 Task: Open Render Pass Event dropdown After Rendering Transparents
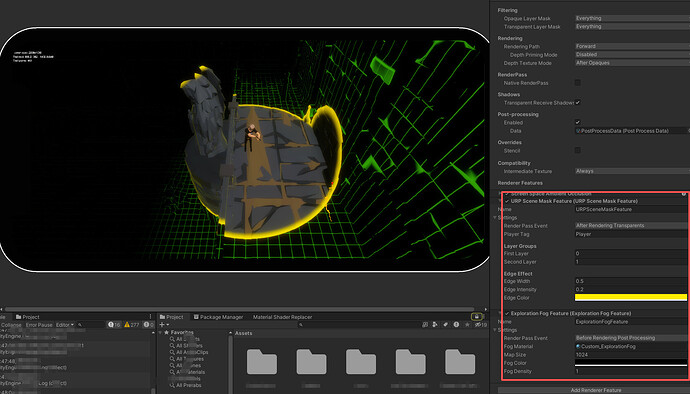[x=631, y=225]
